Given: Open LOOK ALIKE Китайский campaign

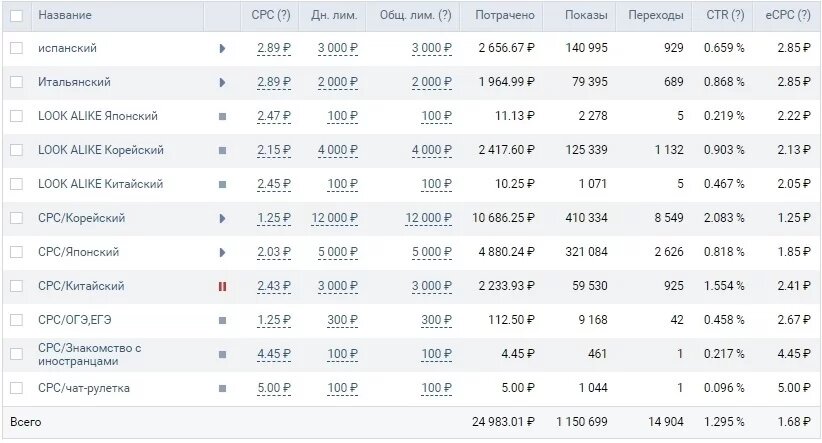Looking at the screenshot, I should click(100, 184).
